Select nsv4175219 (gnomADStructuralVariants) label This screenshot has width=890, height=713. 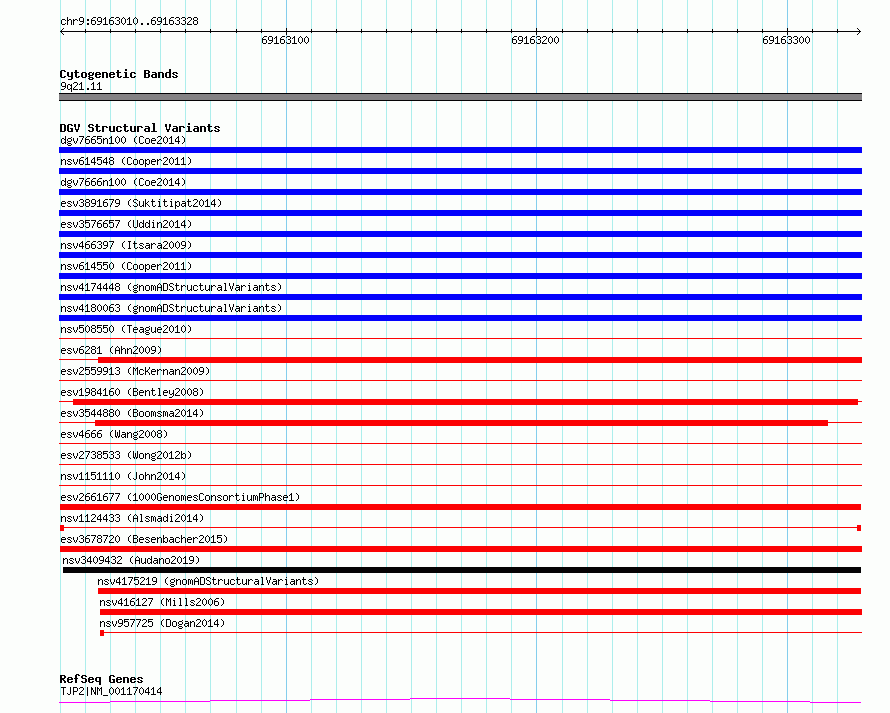click(x=208, y=581)
